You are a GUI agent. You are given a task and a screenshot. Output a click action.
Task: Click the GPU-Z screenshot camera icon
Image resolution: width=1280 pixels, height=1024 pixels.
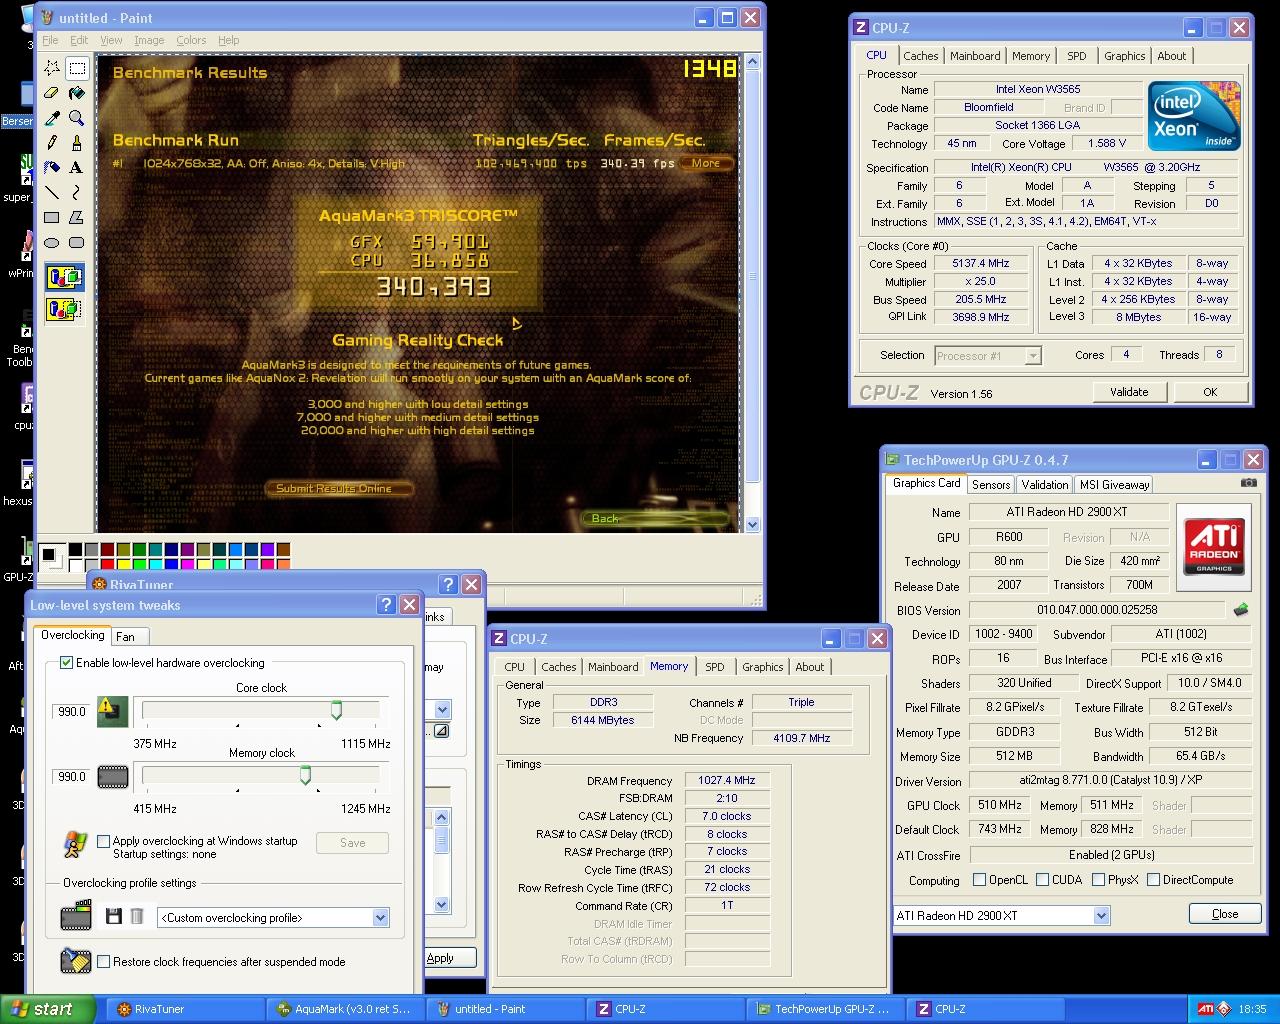(x=1249, y=482)
